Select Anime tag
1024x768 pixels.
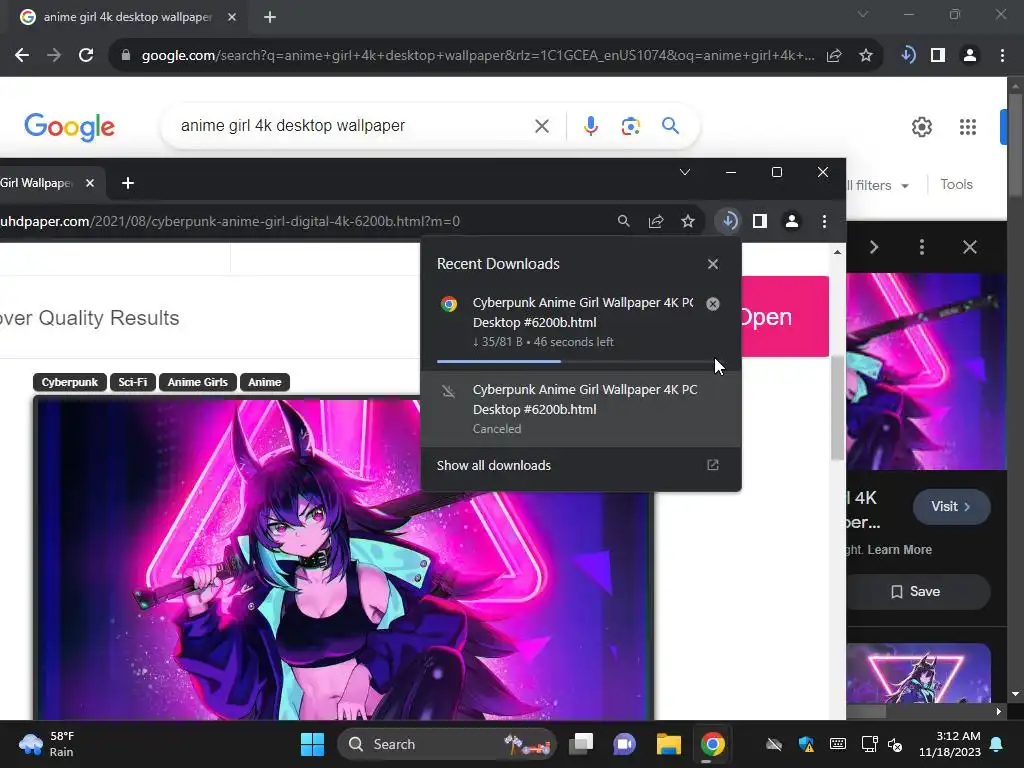(x=264, y=382)
